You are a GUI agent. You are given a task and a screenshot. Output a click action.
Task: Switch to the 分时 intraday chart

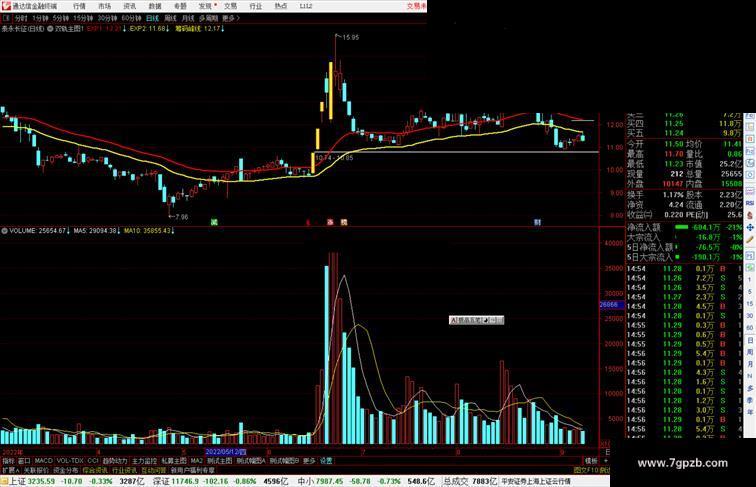(x=21, y=18)
